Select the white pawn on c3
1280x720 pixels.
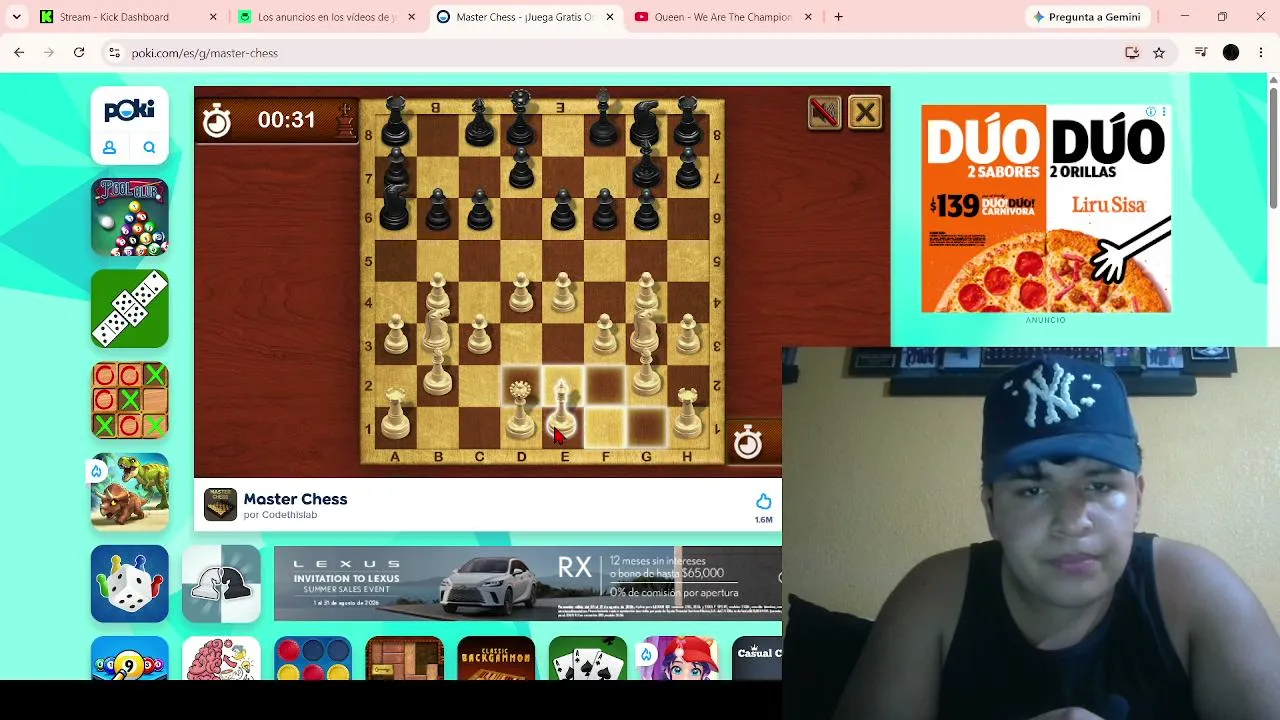(480, 334)
